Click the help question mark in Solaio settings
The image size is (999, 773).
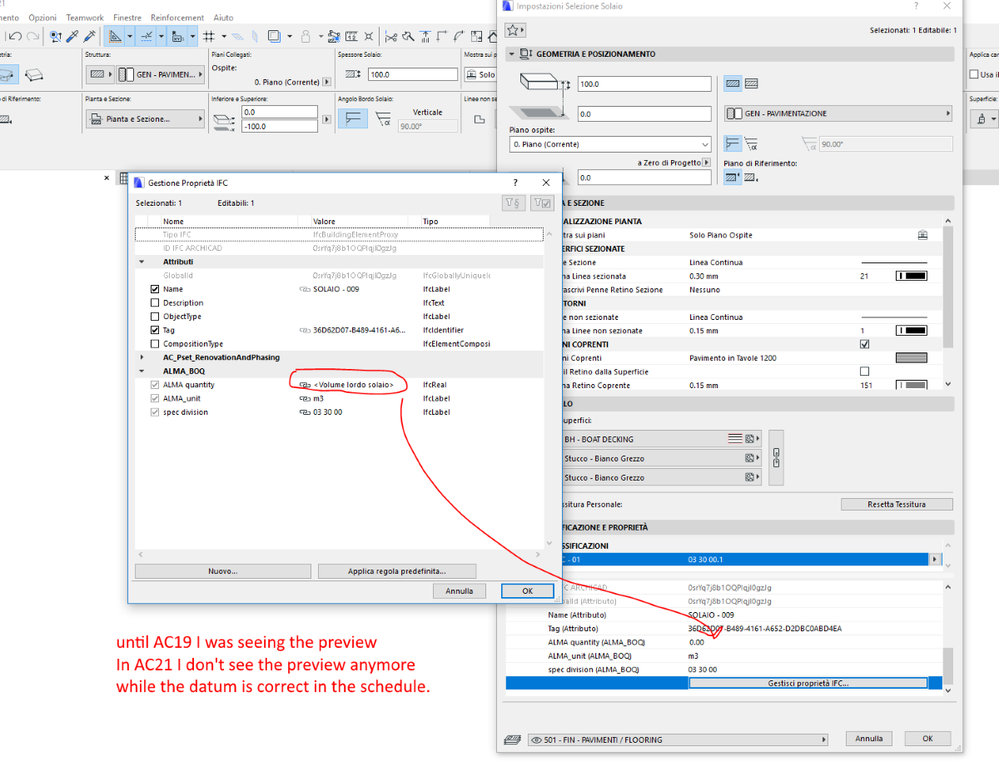916,6
